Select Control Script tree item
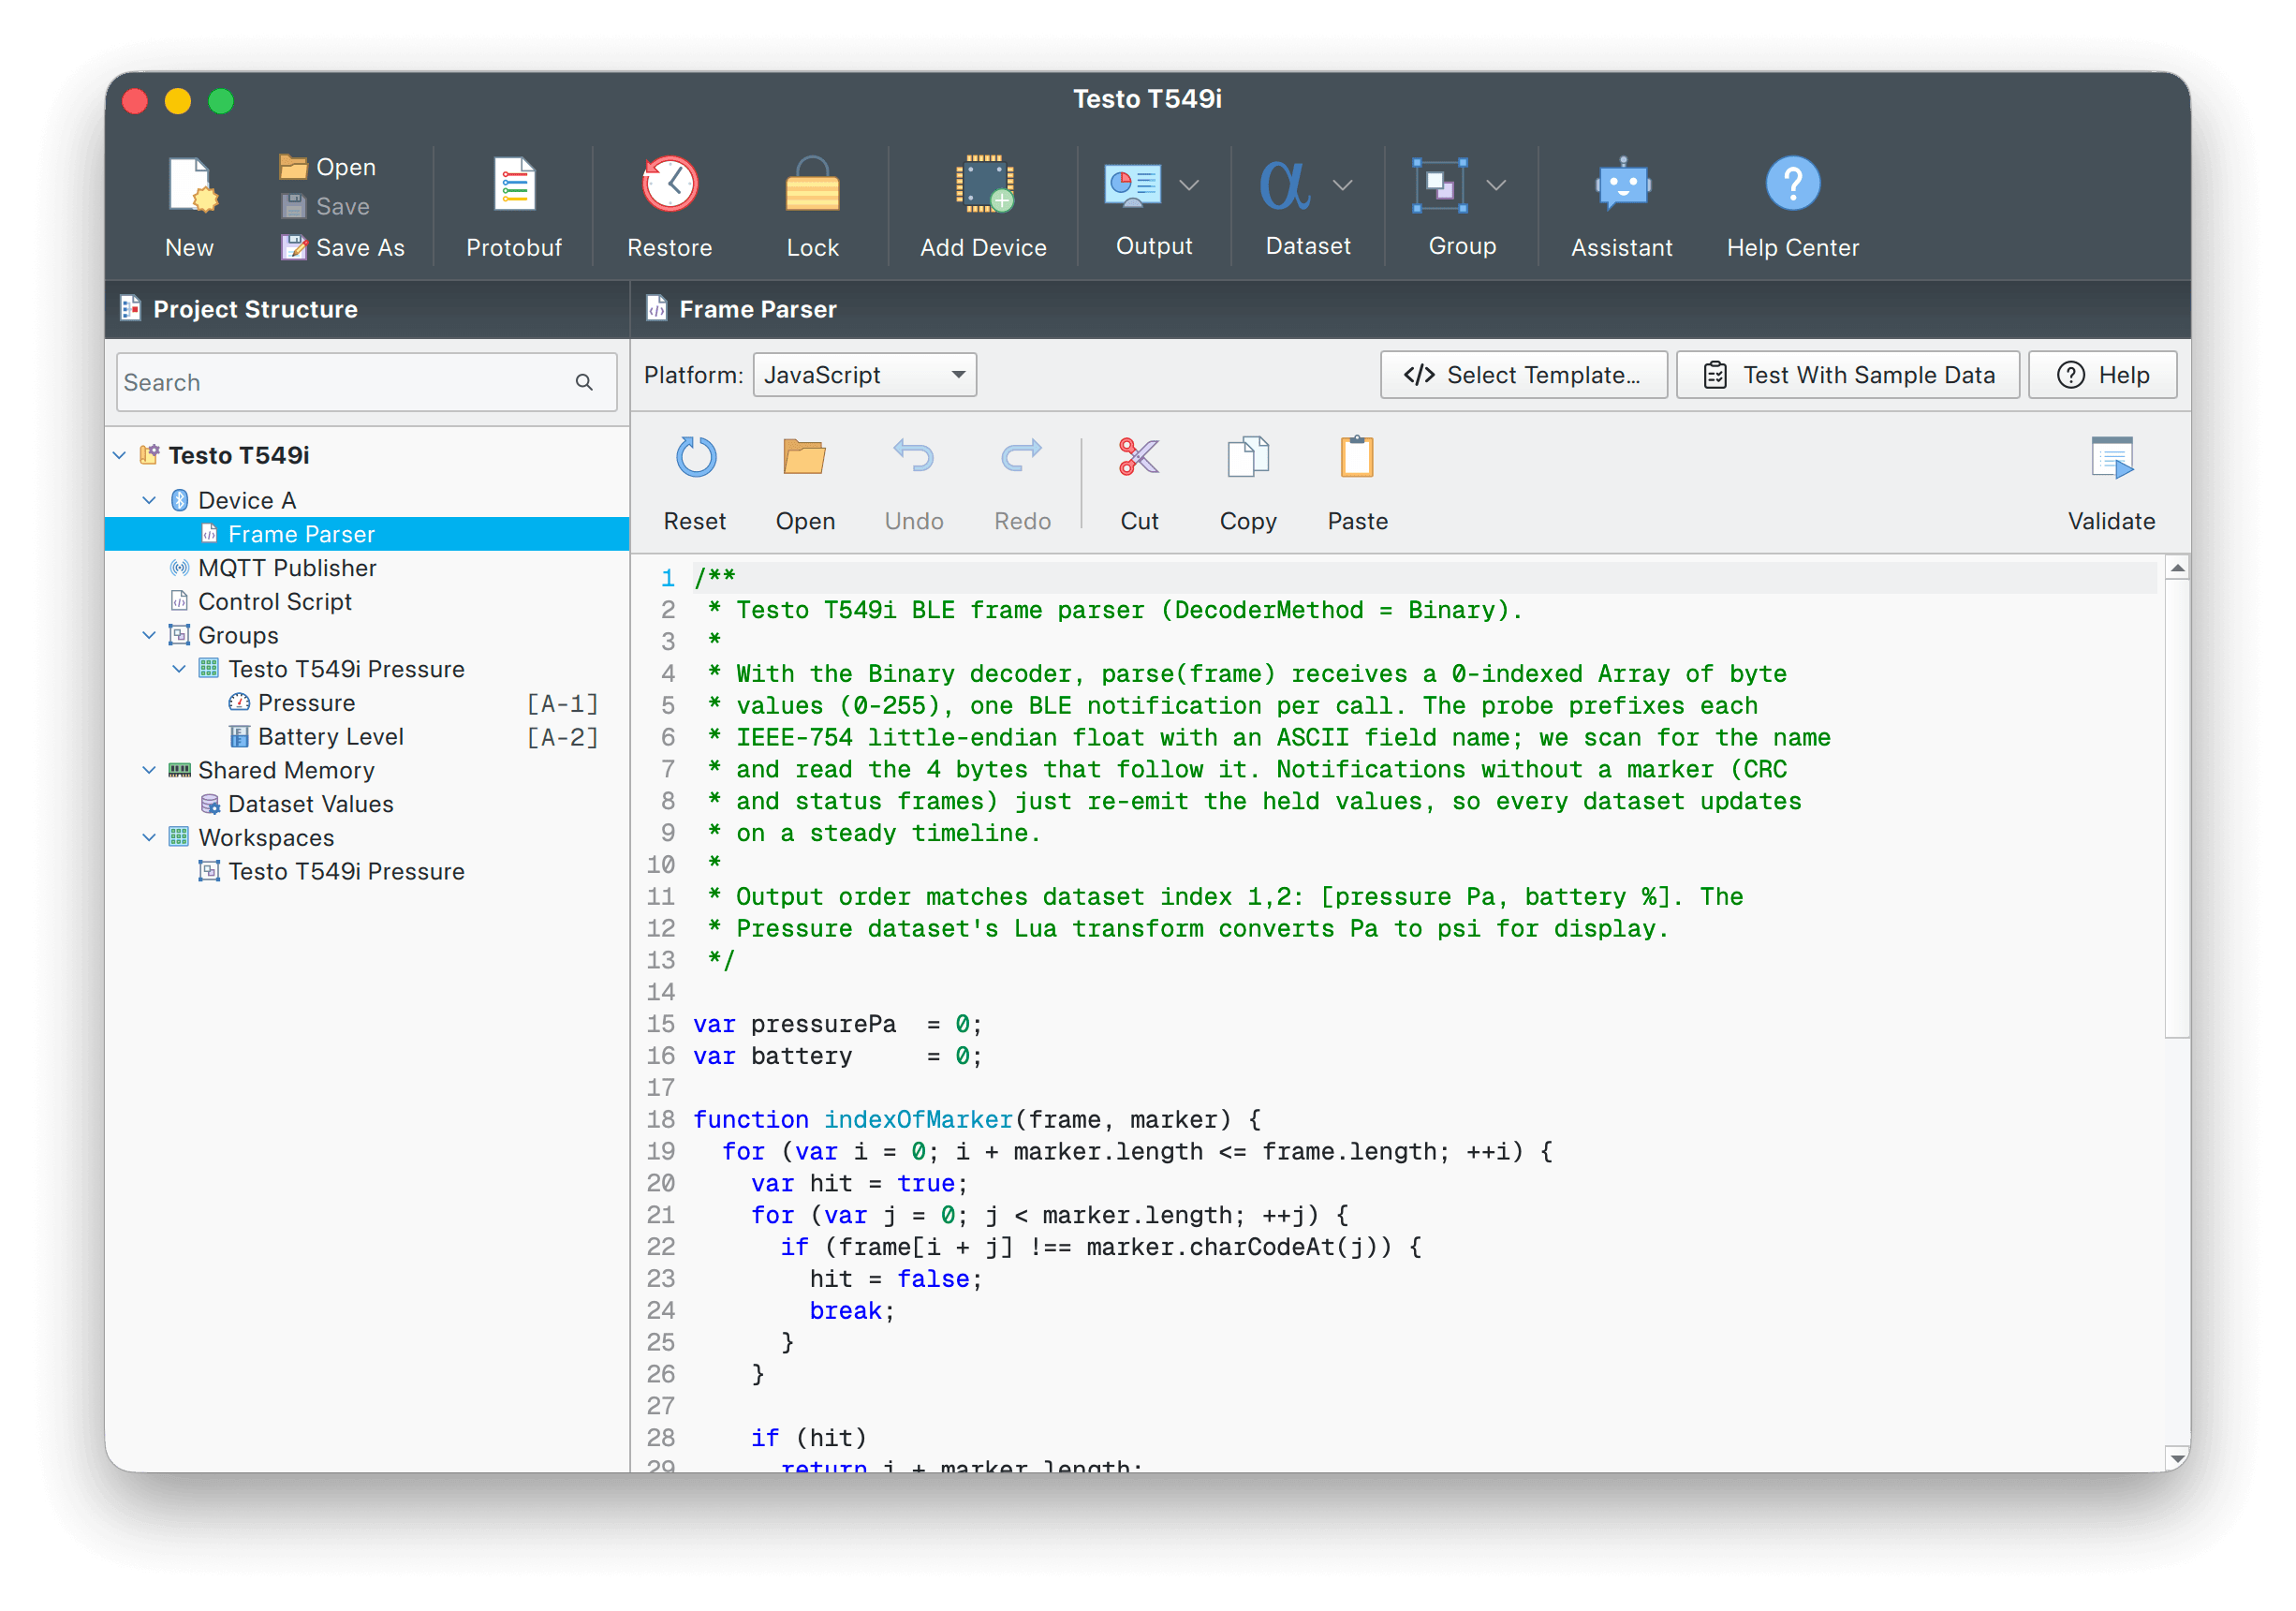This screenshot has height=1611, width=2296. click(x=366, y=602)
